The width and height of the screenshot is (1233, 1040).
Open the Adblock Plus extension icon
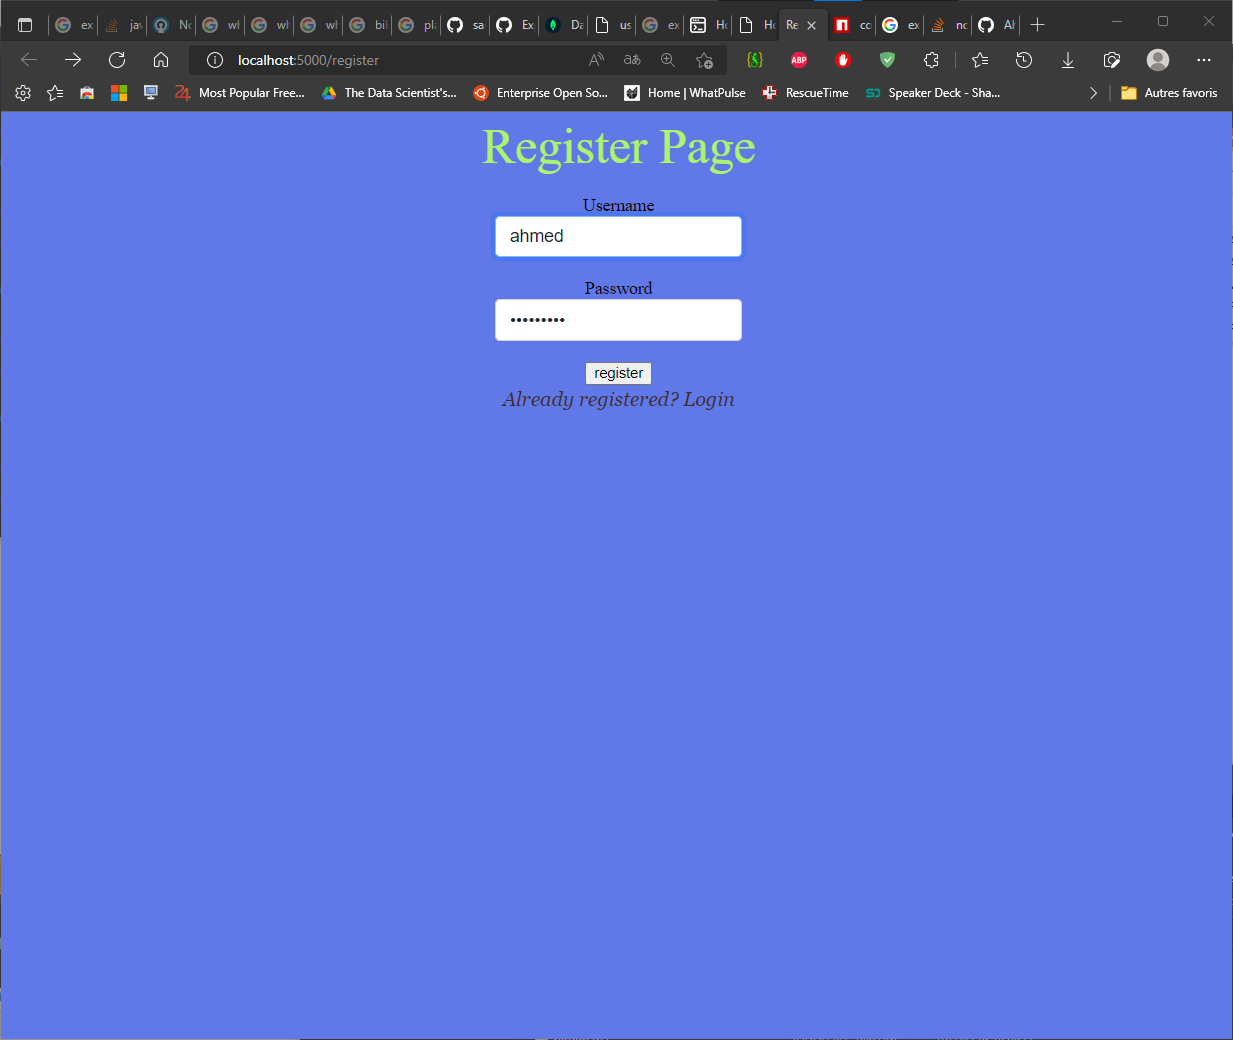(x=799, y=60)
